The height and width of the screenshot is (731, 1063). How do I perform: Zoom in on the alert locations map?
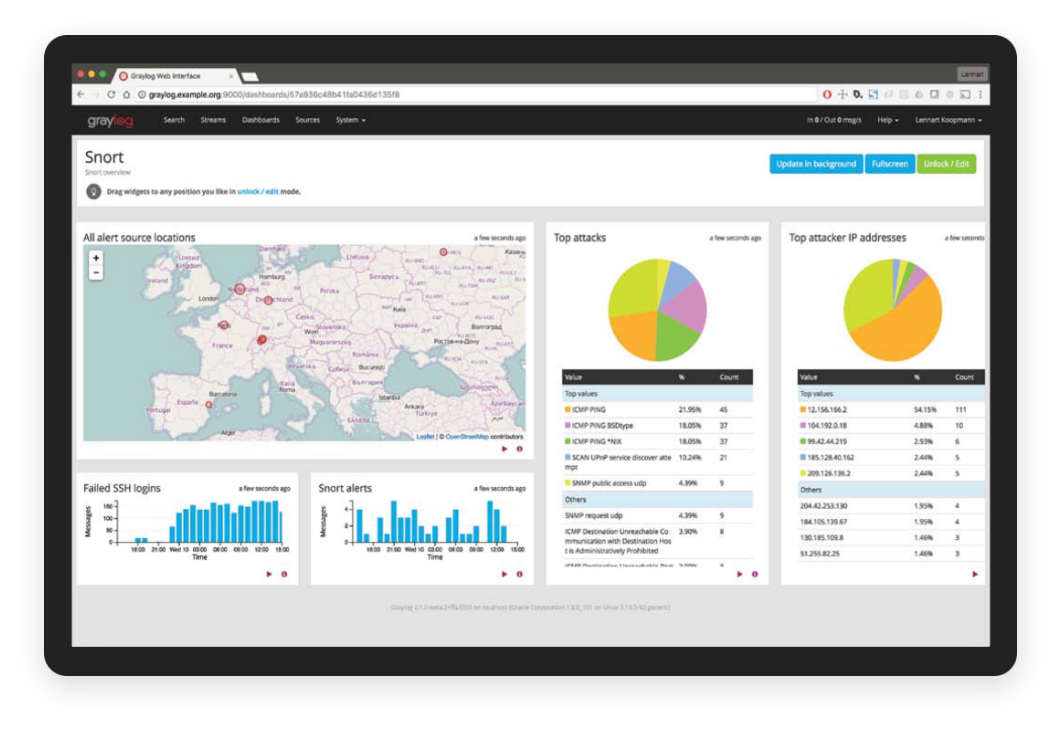[x=96, y=258]
